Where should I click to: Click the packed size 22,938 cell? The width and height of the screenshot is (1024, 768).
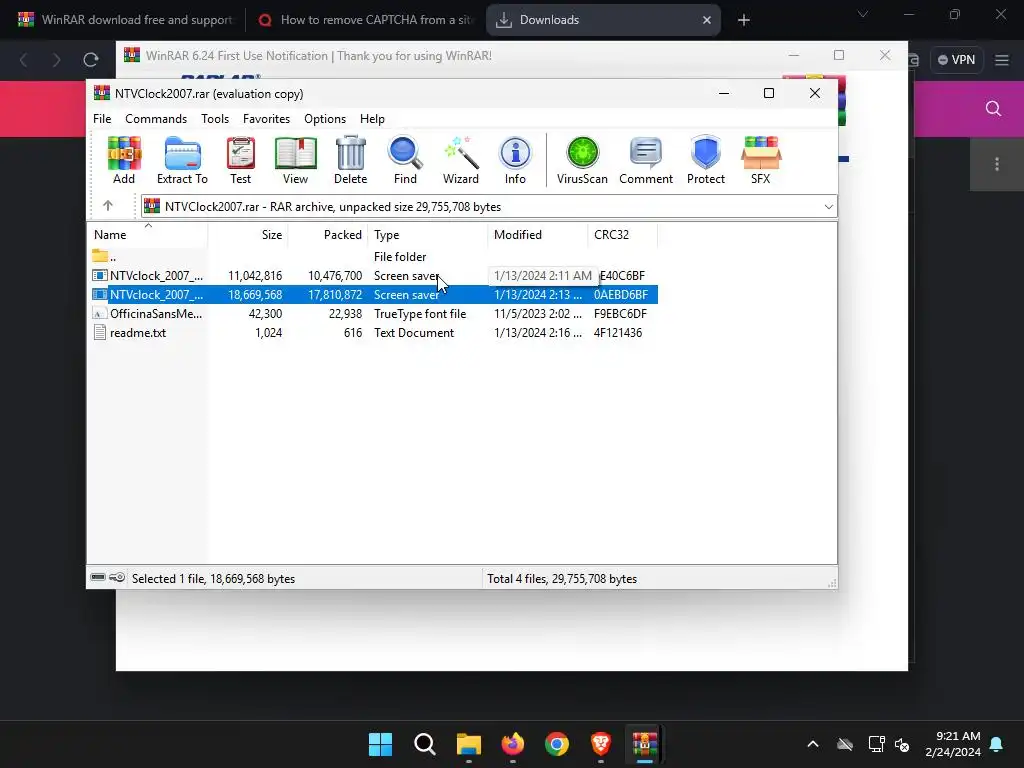pos(345,313)
